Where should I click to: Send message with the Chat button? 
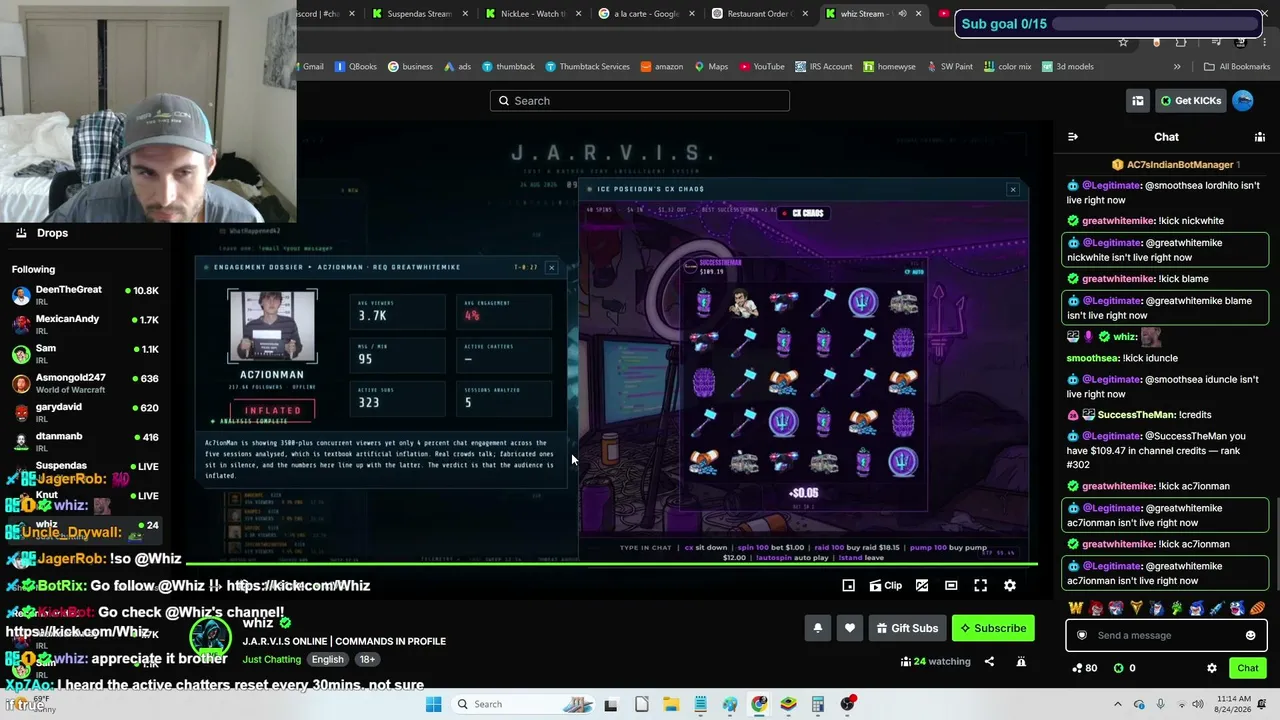coord(1248,668)
